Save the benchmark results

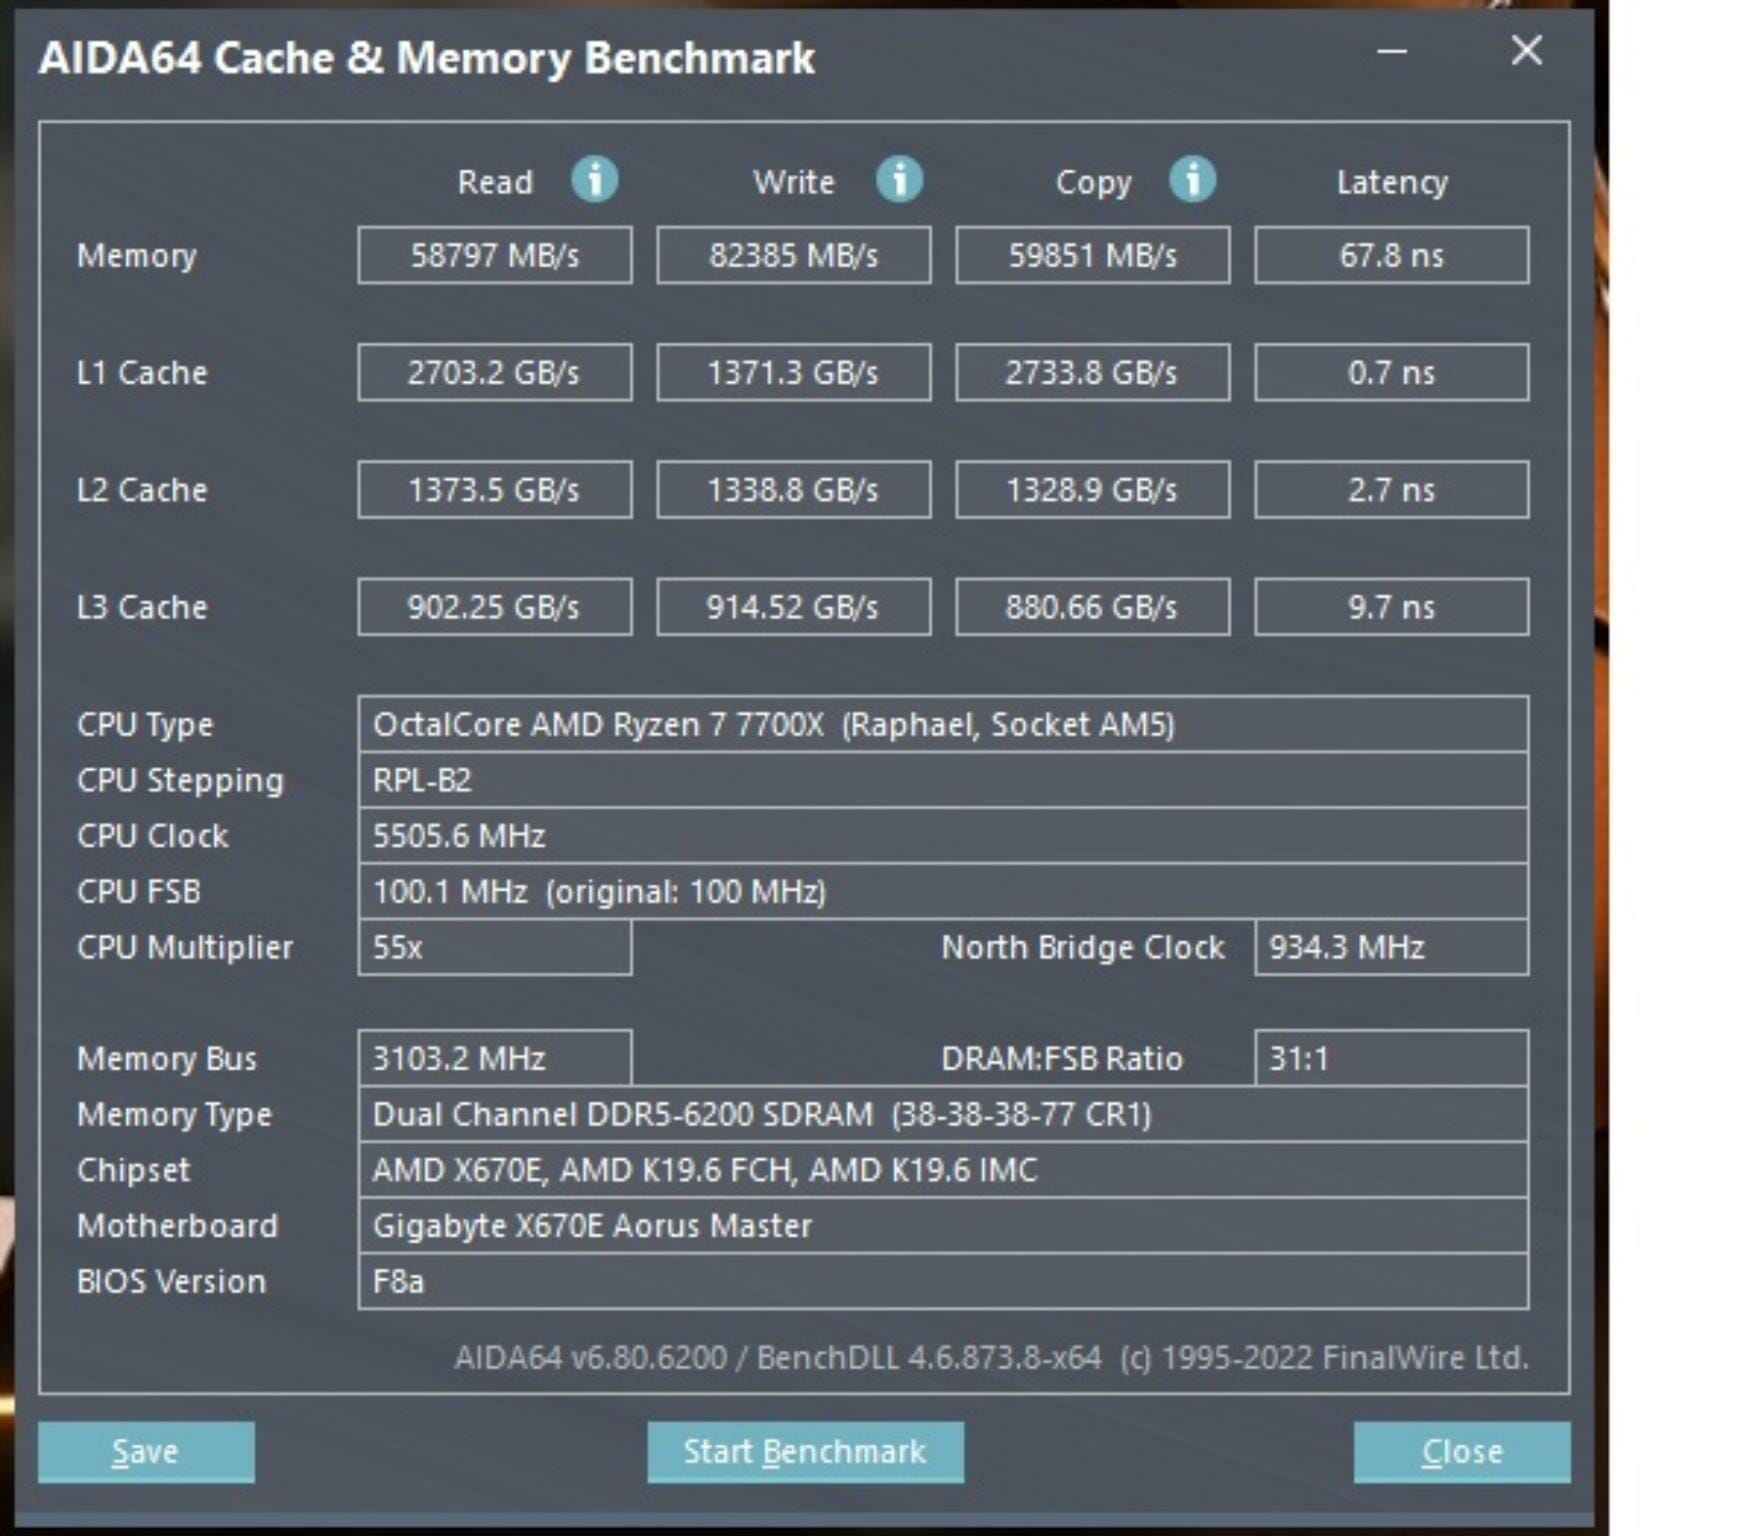(x=146, y=1451)
